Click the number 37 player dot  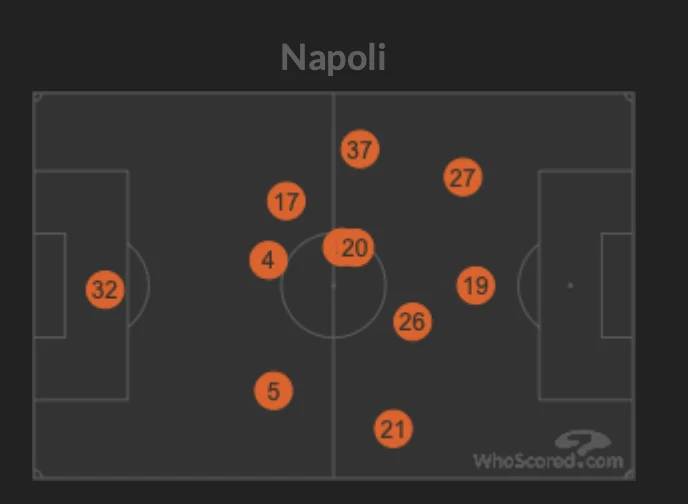pos(359,150)
